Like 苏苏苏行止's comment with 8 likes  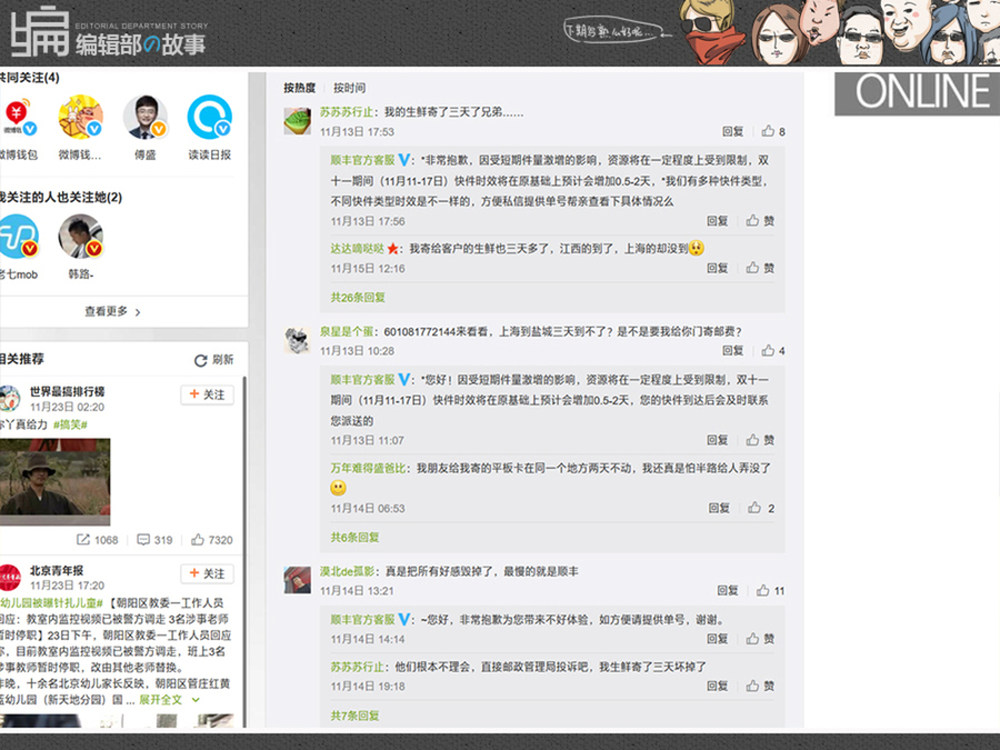773,131
